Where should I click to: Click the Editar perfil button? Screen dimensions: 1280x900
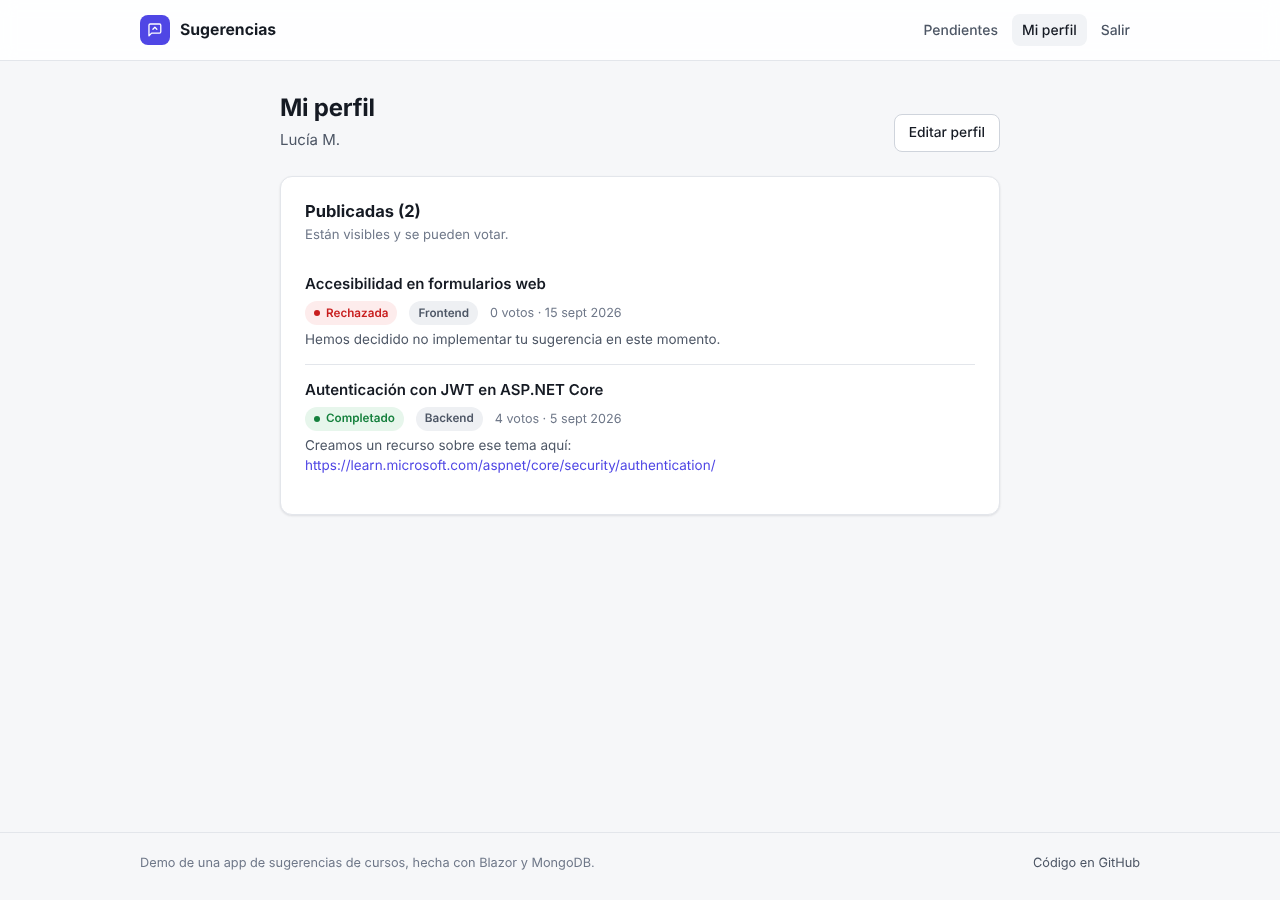[x=947, y=133]
